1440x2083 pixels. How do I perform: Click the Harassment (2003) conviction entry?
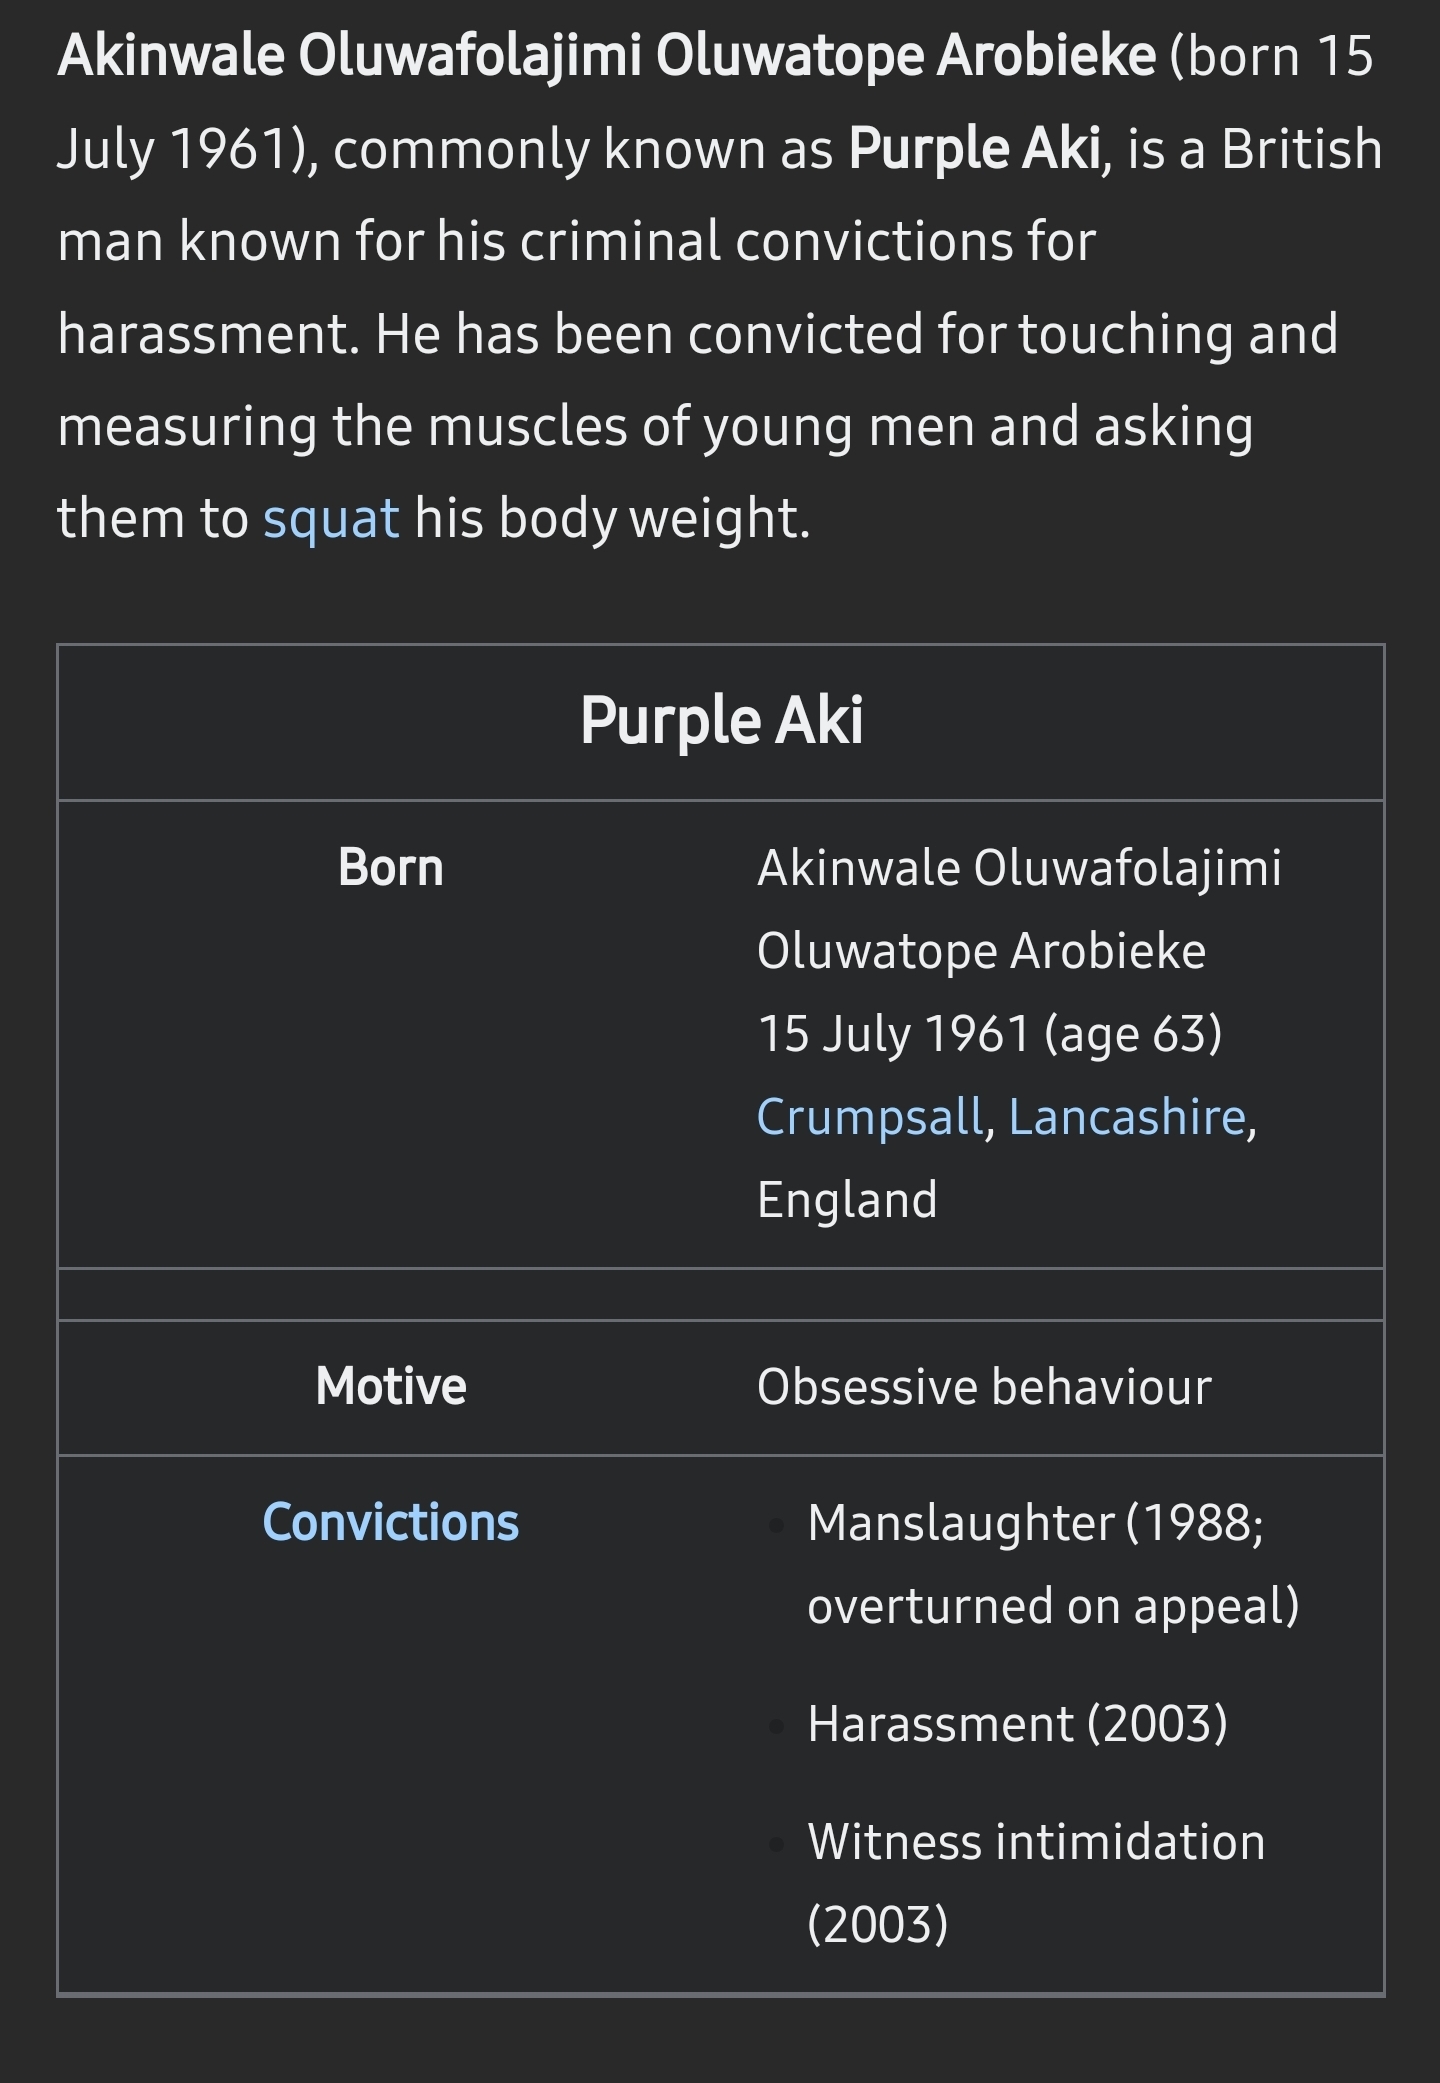click(x=1017, y=1724)
